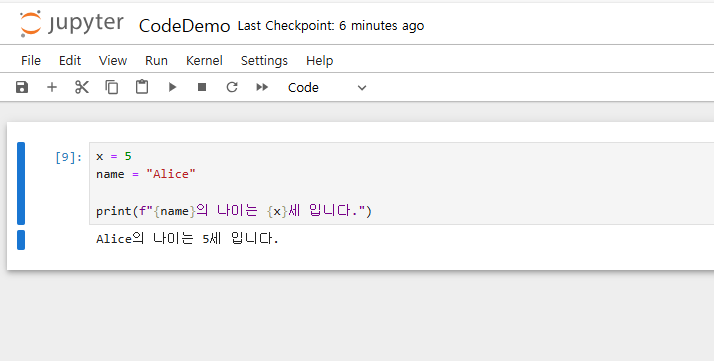Image resolution: width=714 pixels, height=361 pixels.
Task: Open the Settings menu
Action: click(x=264, y=61)
